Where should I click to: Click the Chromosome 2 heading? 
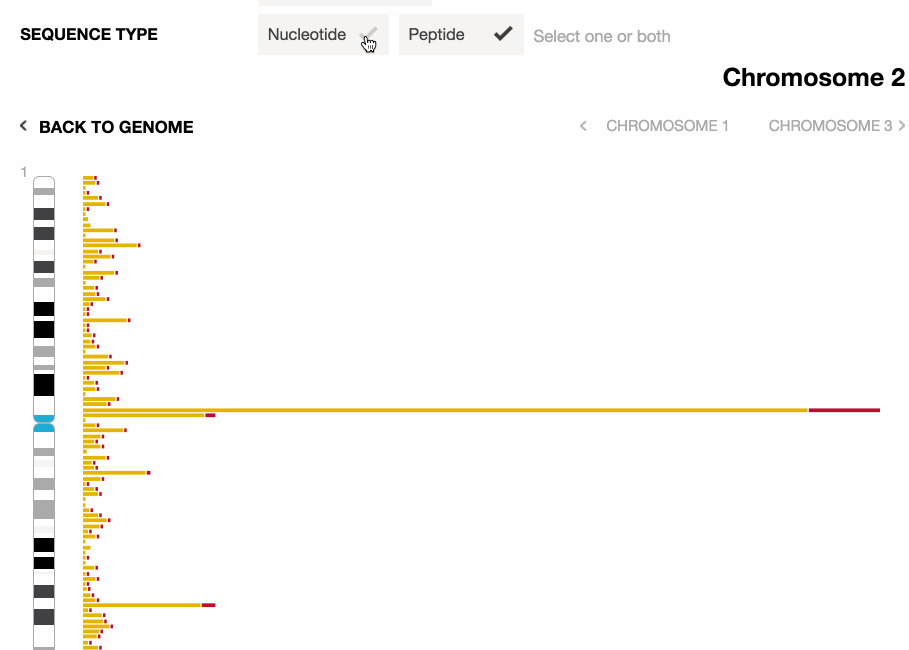813,78
